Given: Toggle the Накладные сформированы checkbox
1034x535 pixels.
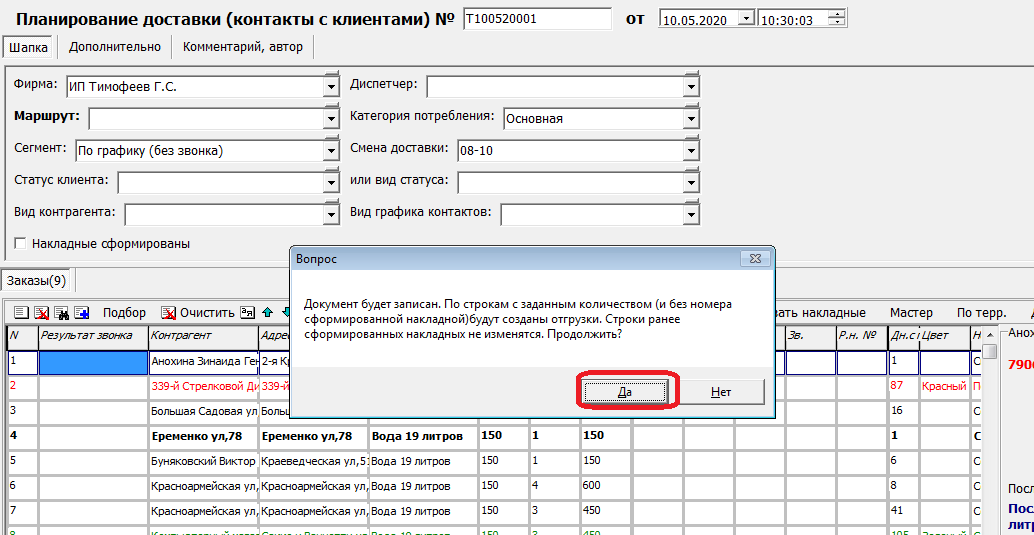Looking at the screenshot, I should (20, 244).
